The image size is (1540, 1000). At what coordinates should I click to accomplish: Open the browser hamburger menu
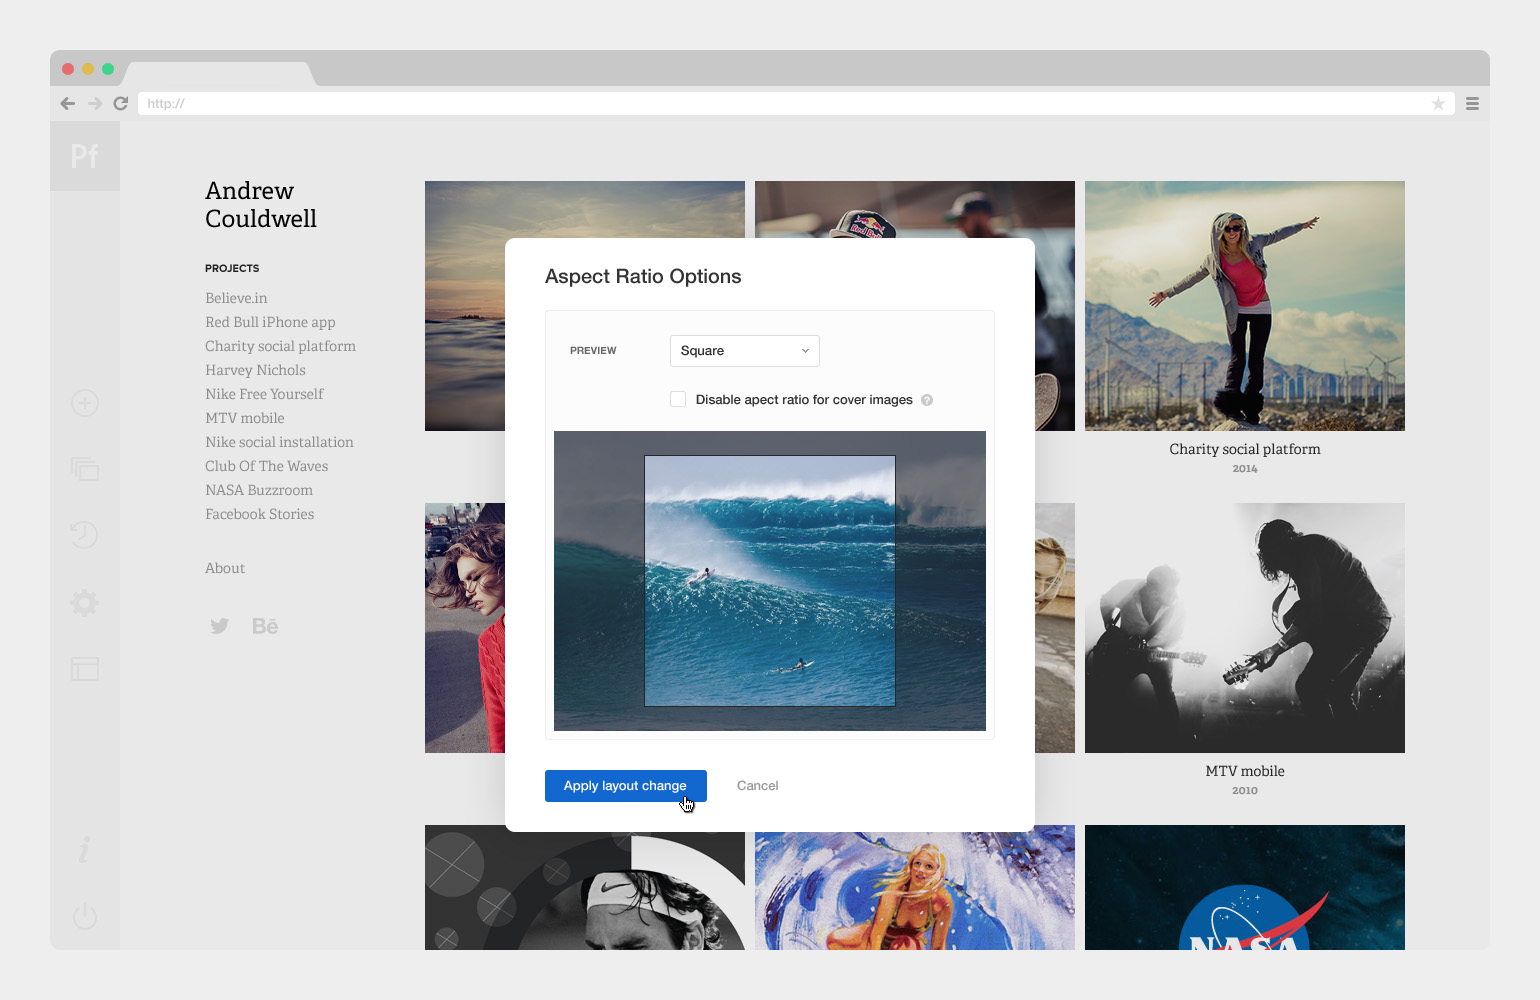[1472, 103]
